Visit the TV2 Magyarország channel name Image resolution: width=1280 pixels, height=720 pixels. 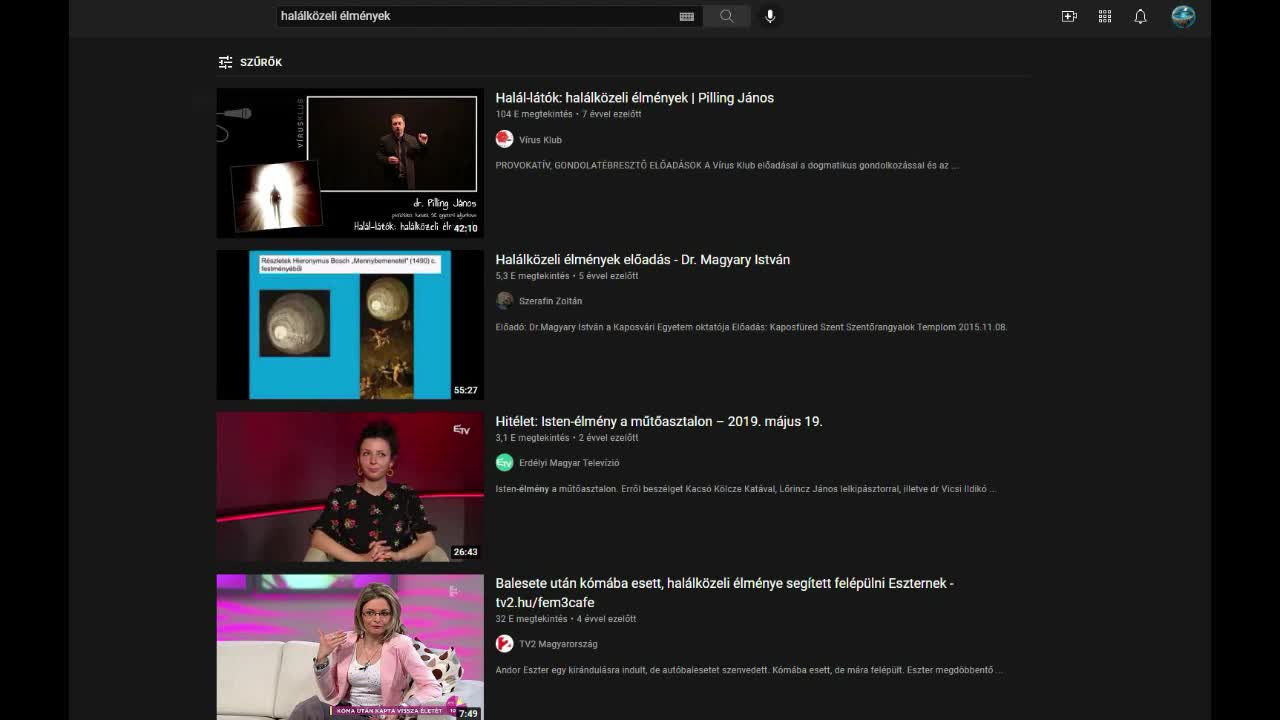coord(558,644)
